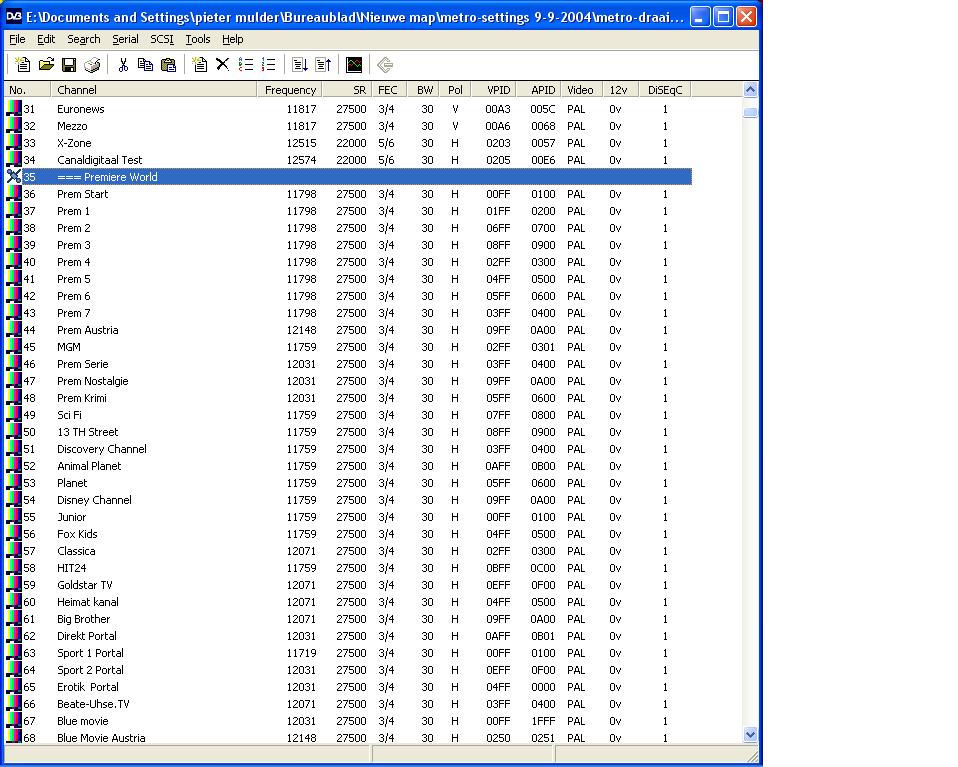Click the scrollbar up arrow
The height and width of the screenshot is (767, 958).
click(x=750, y=90)
